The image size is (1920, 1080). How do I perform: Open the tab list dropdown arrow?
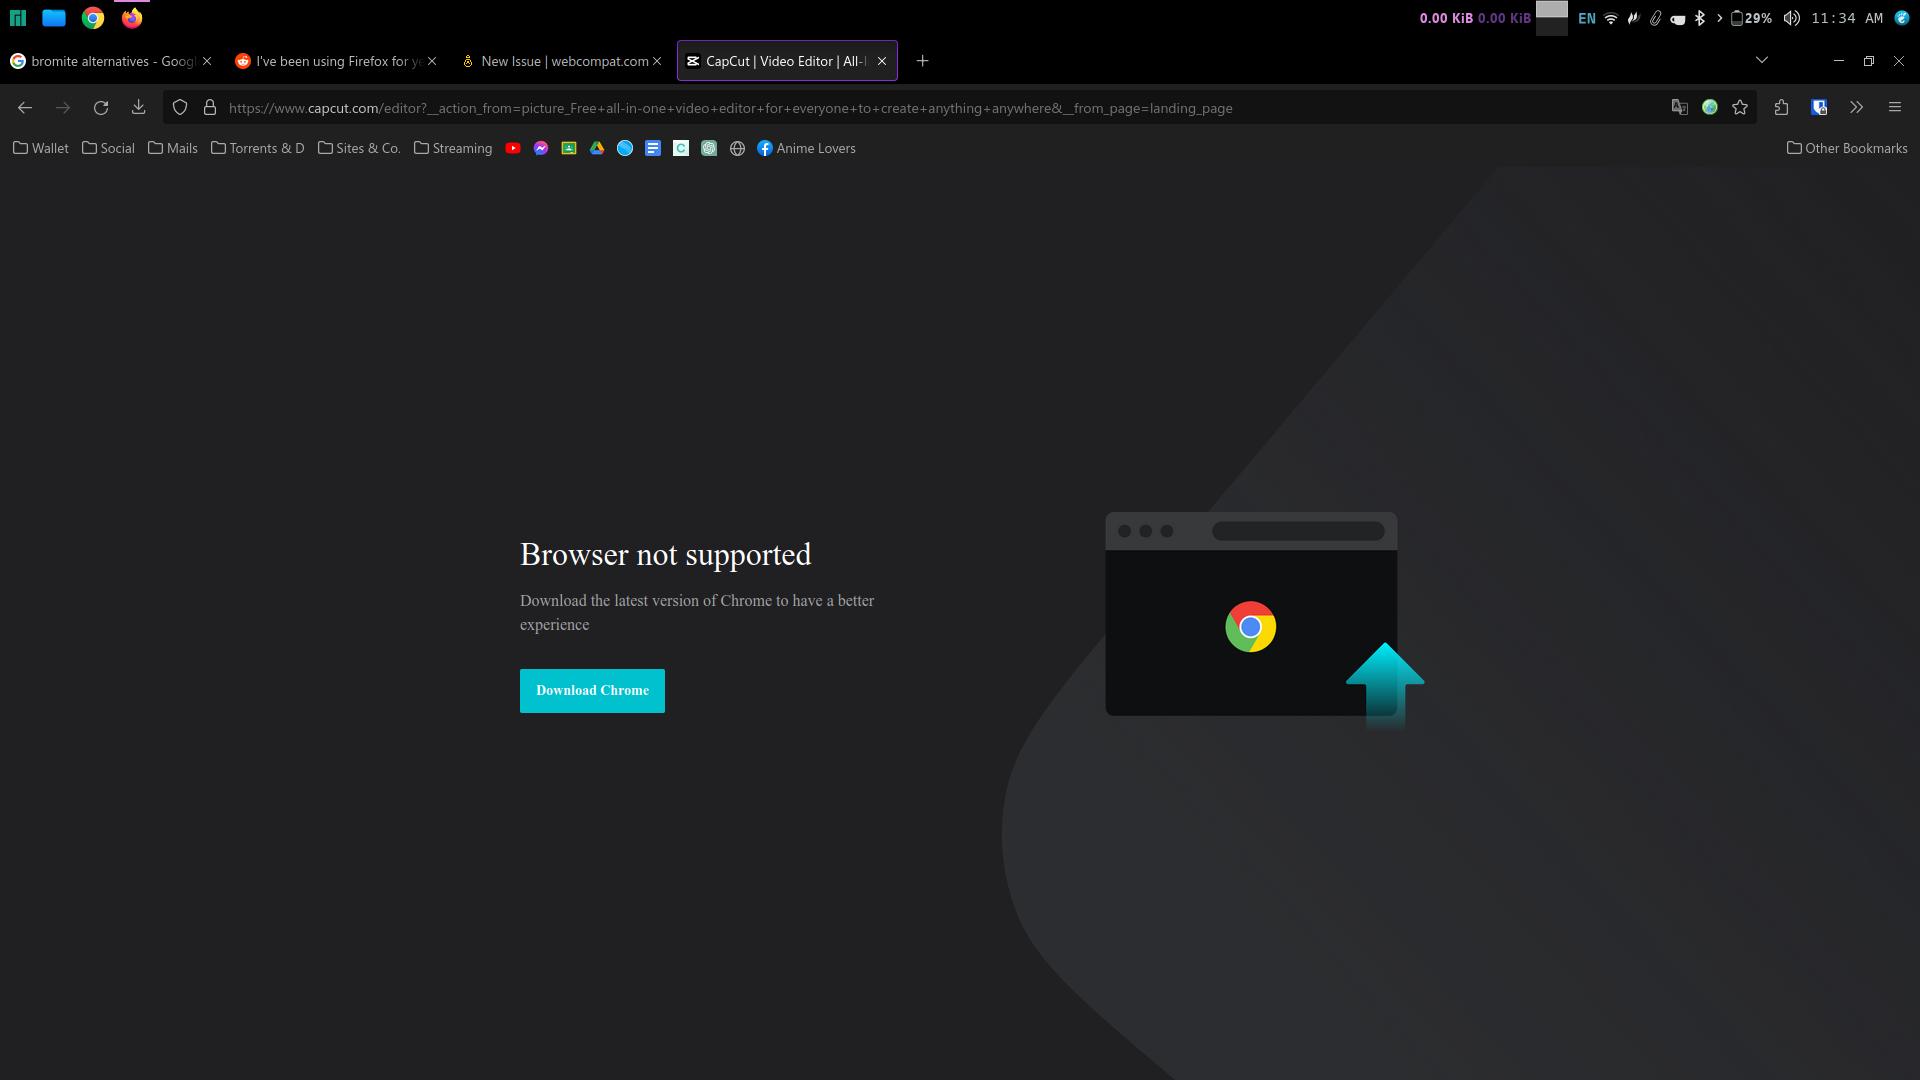(x=1762, y=60)
